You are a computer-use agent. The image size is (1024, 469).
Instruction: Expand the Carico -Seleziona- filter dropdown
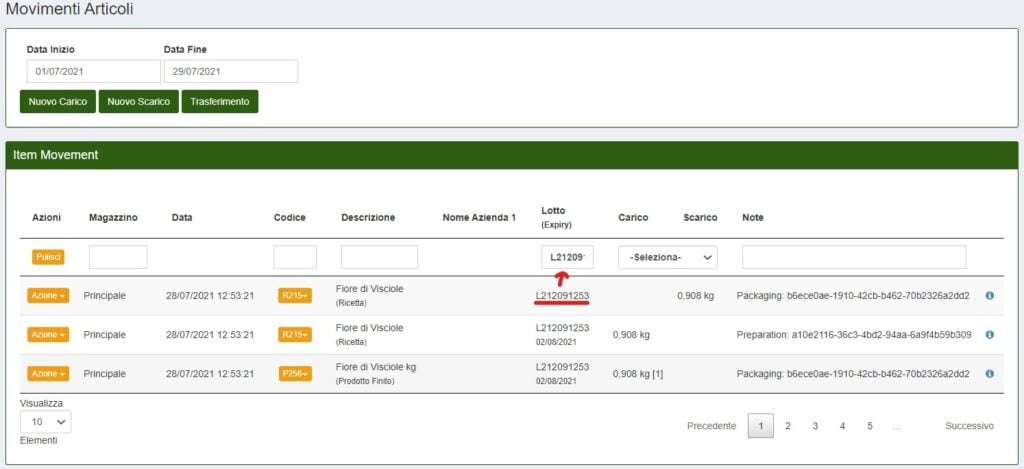pyautogui.click(x=667, y=257)
